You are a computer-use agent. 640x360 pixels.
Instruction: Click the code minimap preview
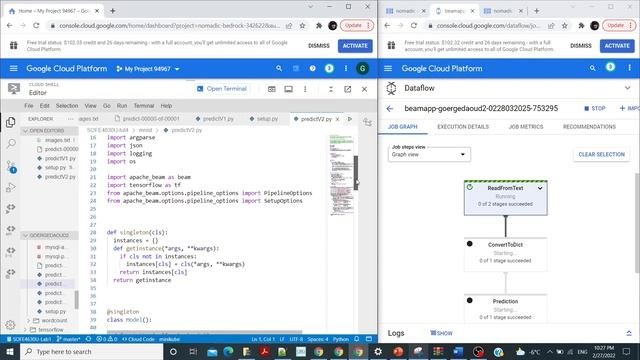pos(341,176)
